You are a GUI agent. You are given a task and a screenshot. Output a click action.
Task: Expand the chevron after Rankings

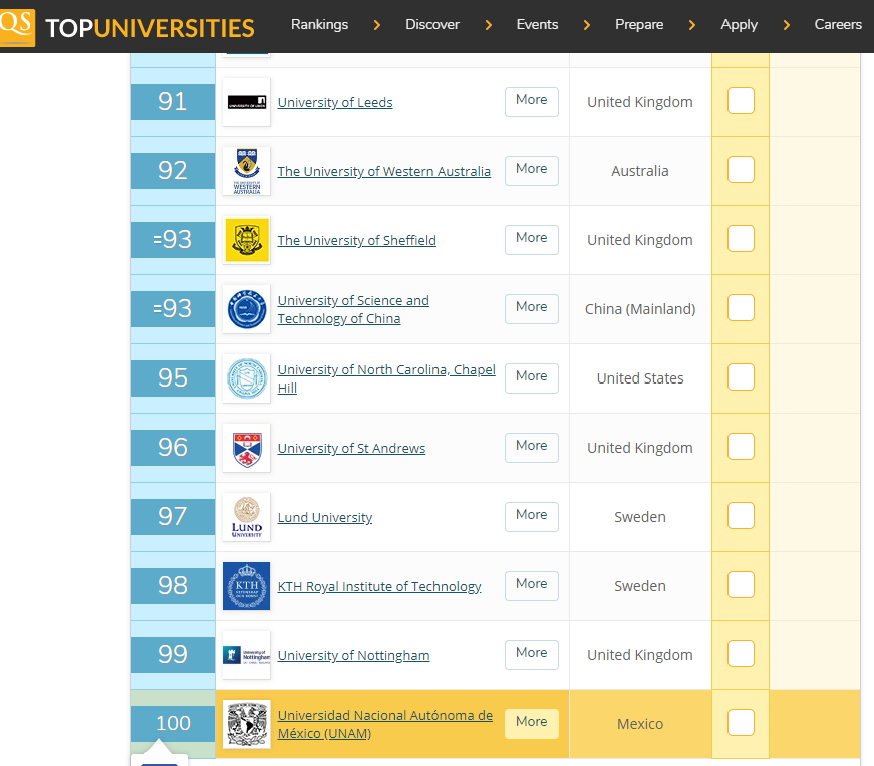pyautogui.click(x=377, y=25)
